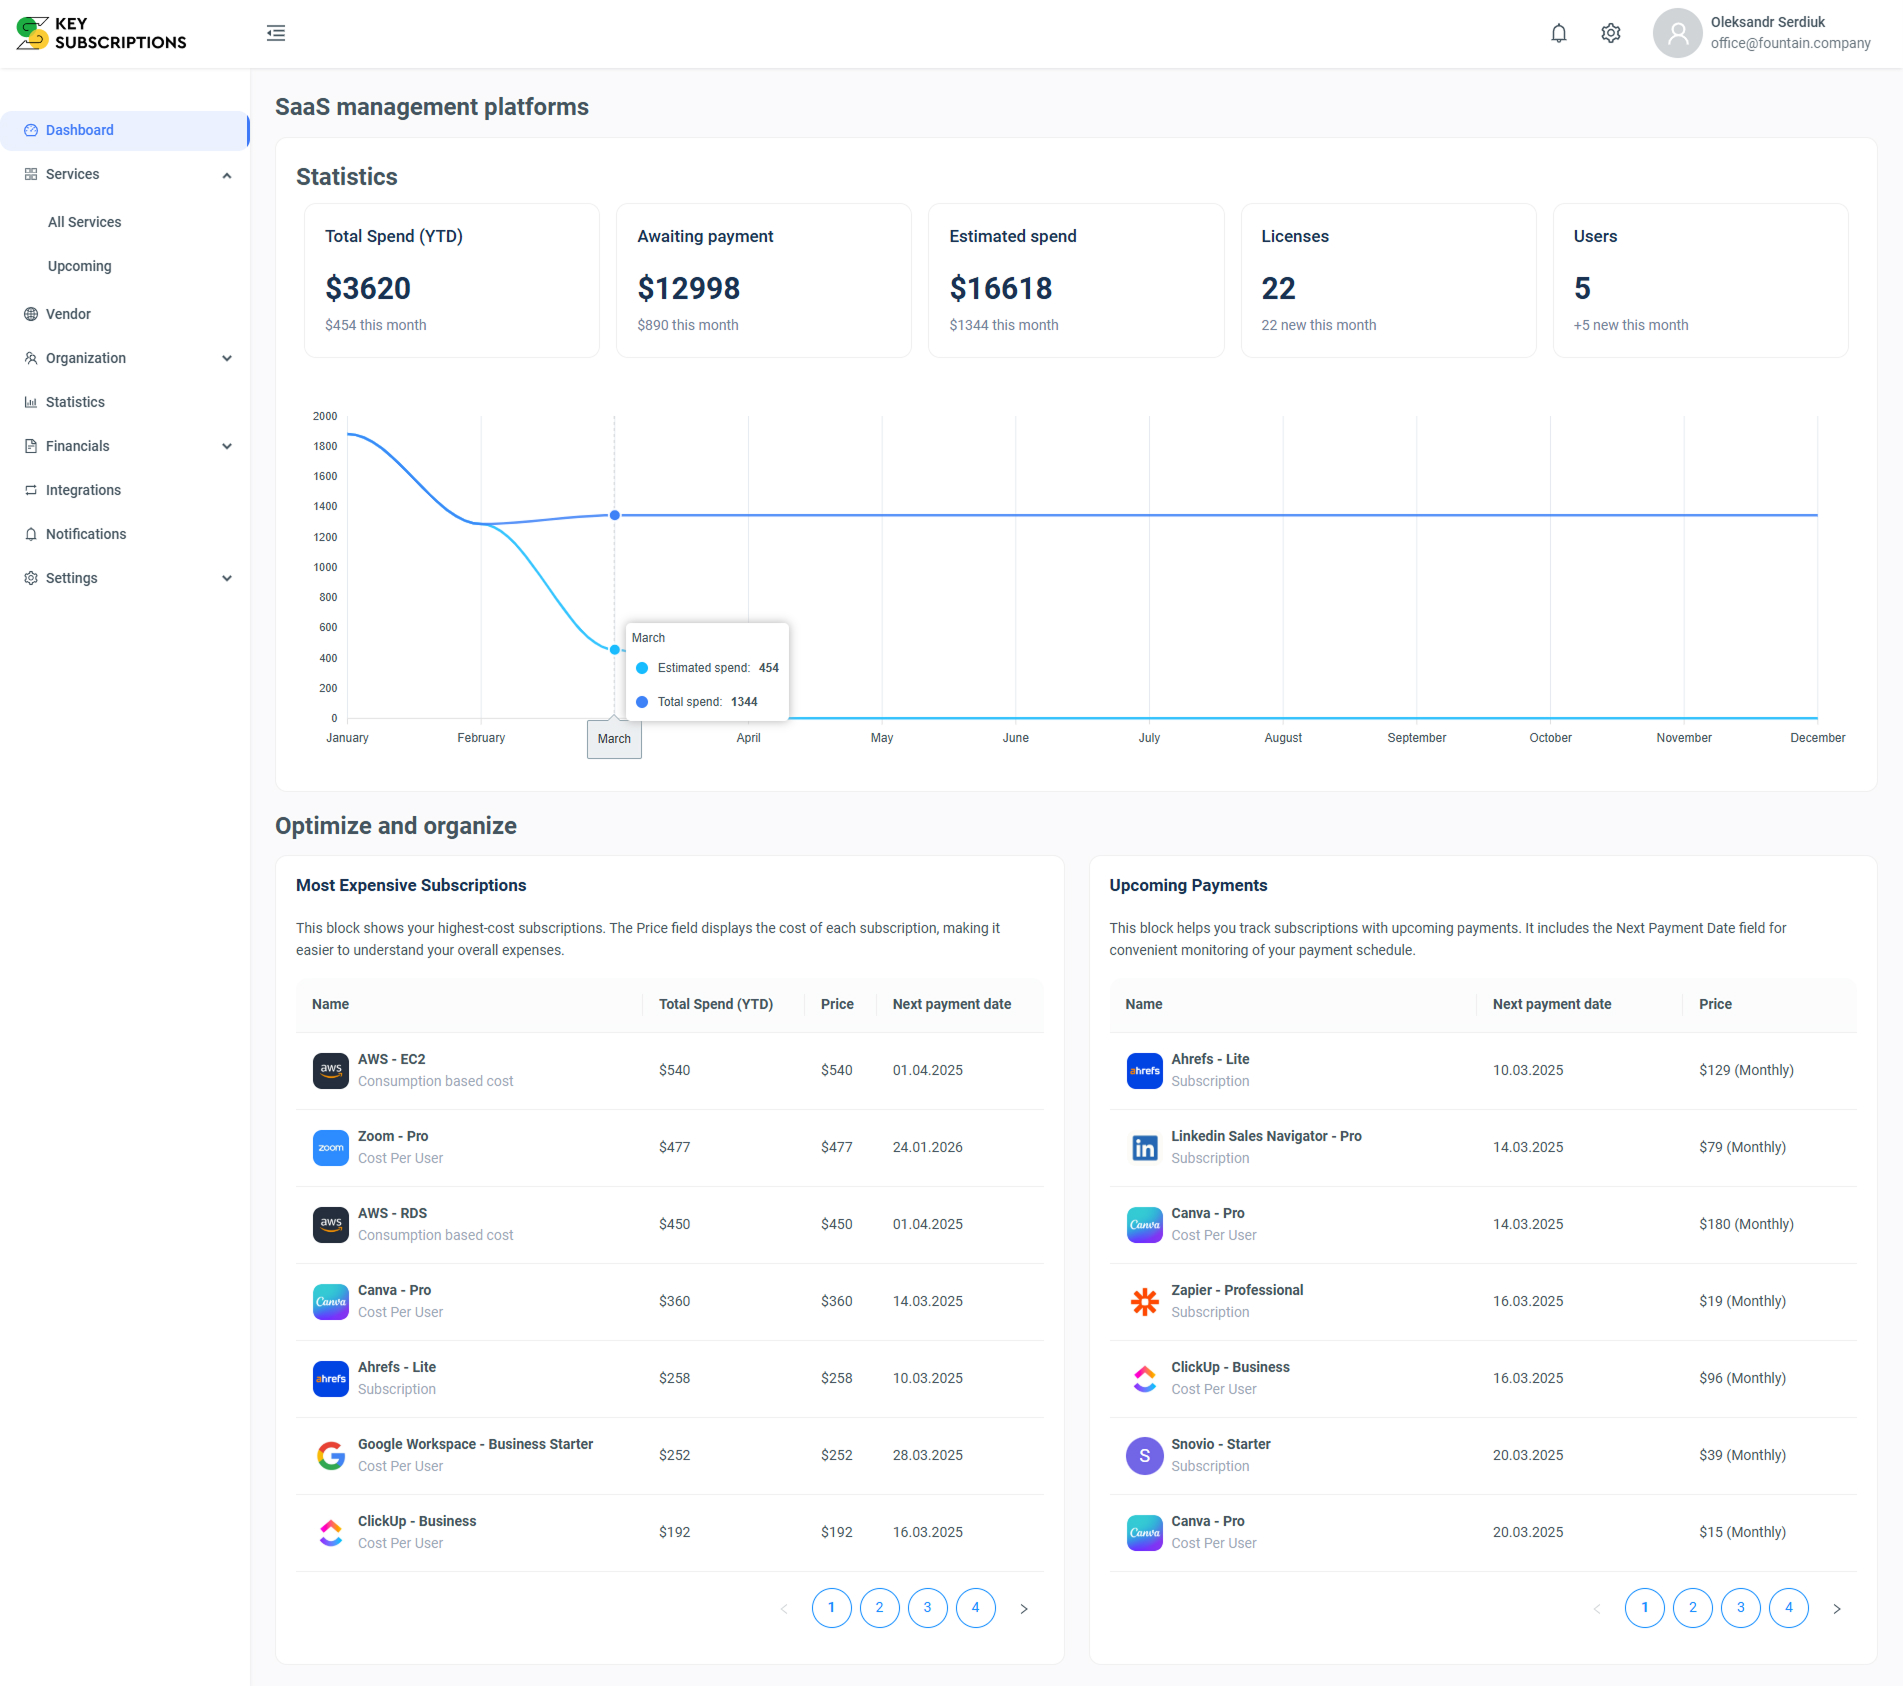Click the Licenses statistics card

tap(1388, 281)
